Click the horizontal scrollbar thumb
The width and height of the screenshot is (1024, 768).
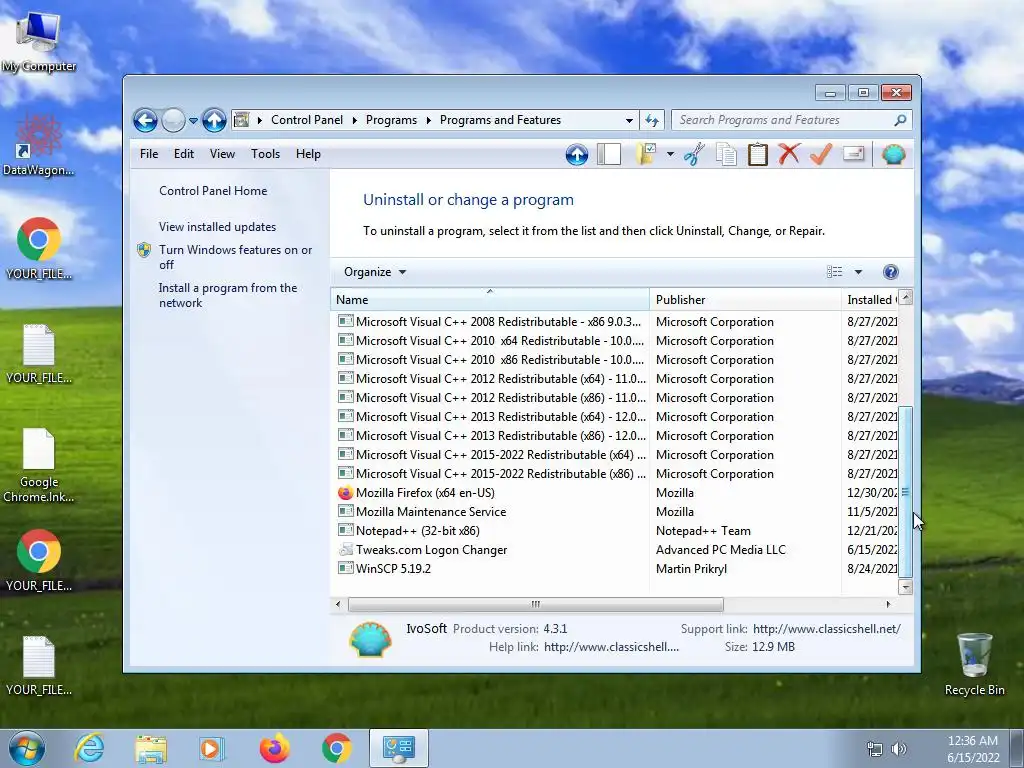tap(536, 604)
